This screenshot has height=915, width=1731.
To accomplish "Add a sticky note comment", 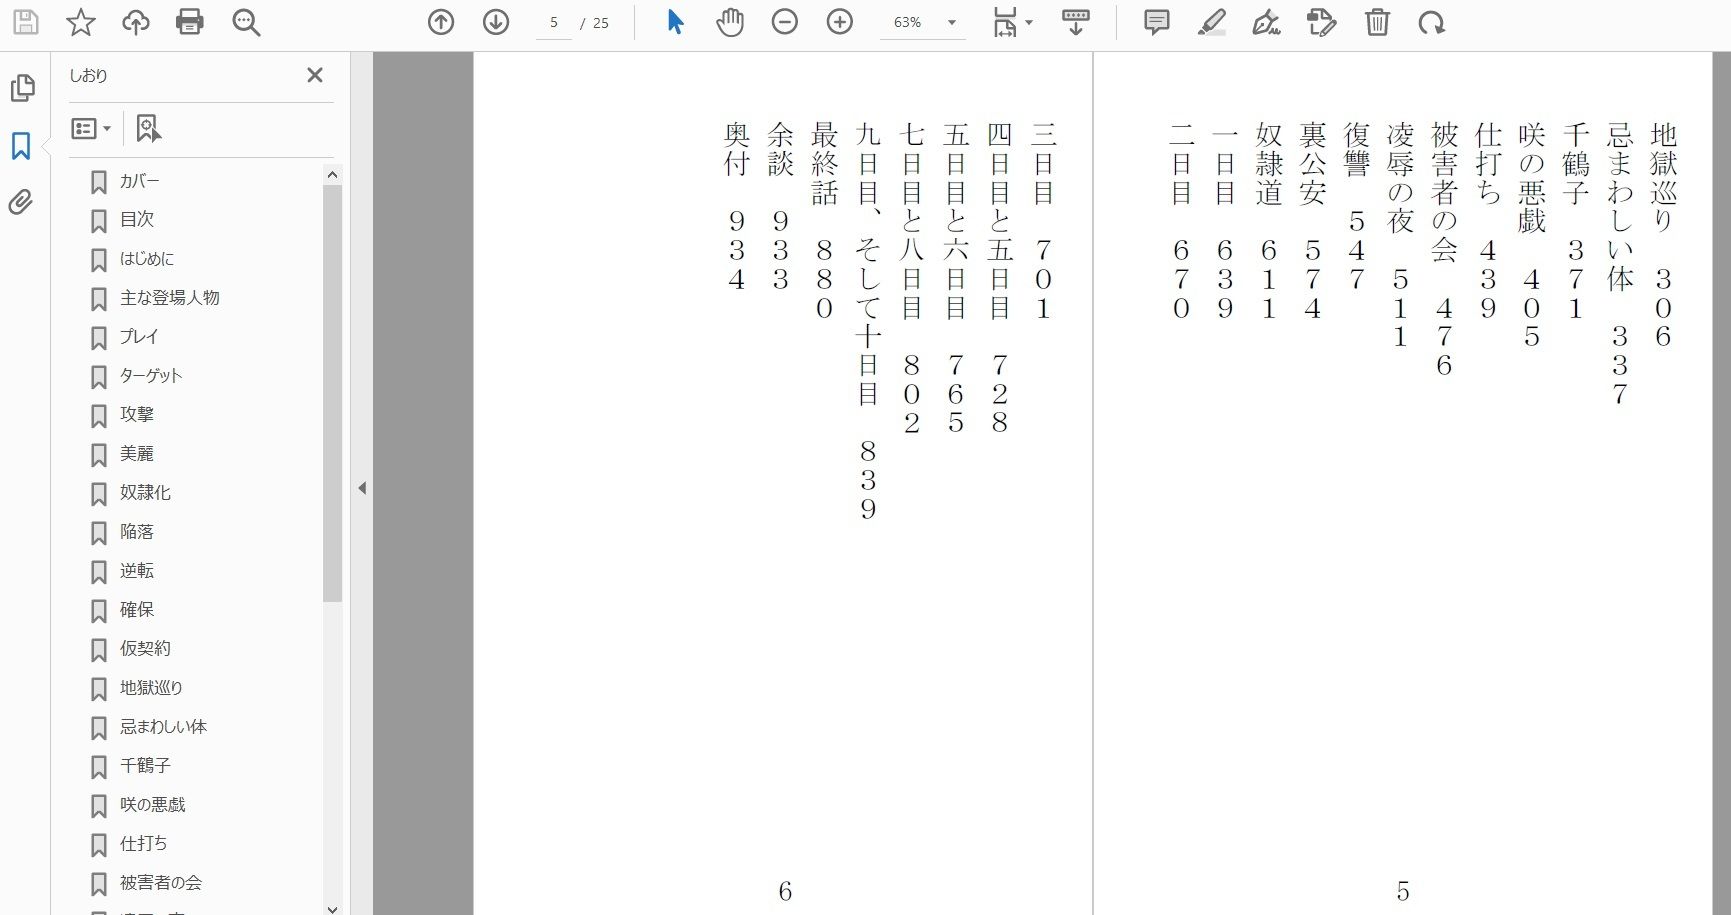I will tap(1156, 22).
